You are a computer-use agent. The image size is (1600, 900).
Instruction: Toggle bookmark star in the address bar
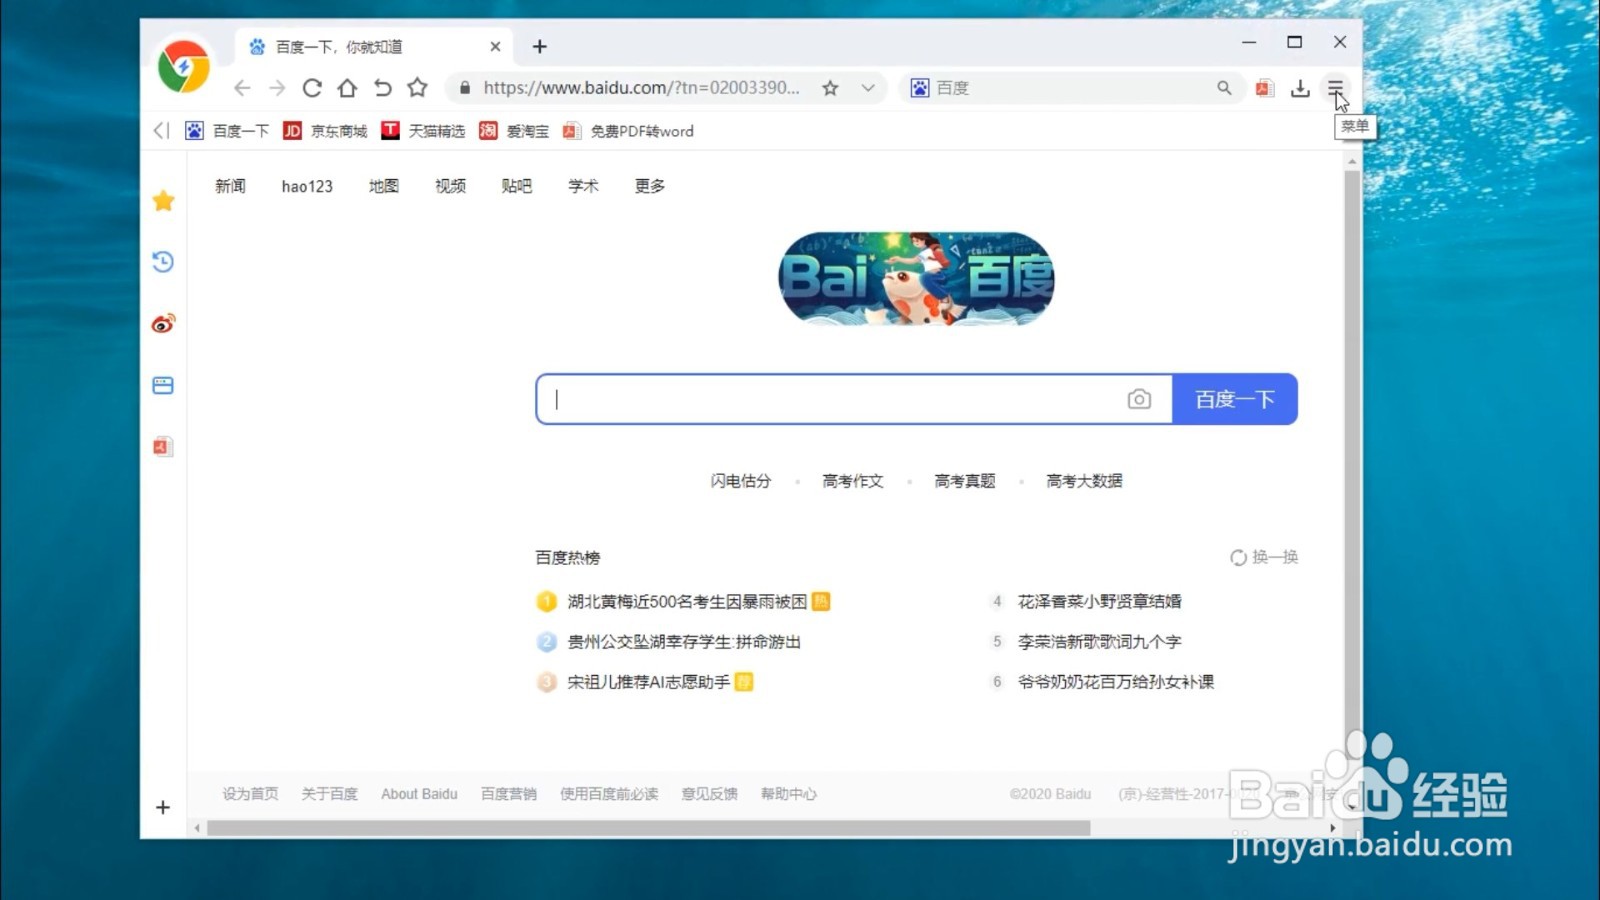829,88
